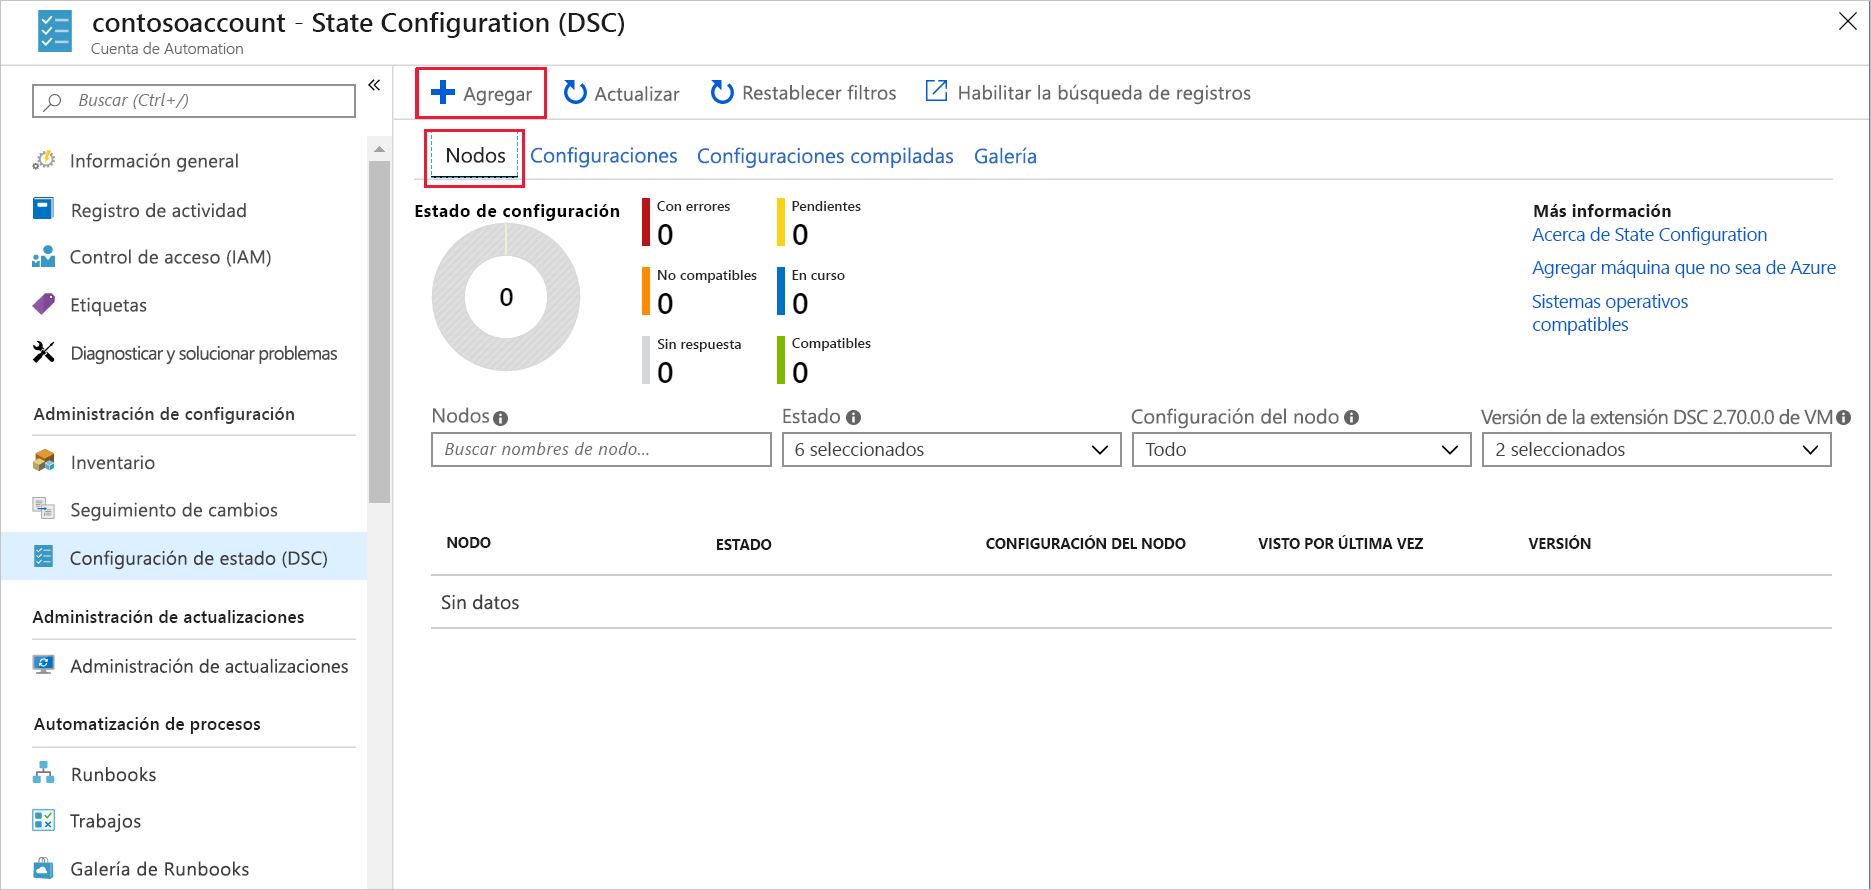Click the Galería de Runbooks bag icon
1871x890 pixels.
click(44, 868)
